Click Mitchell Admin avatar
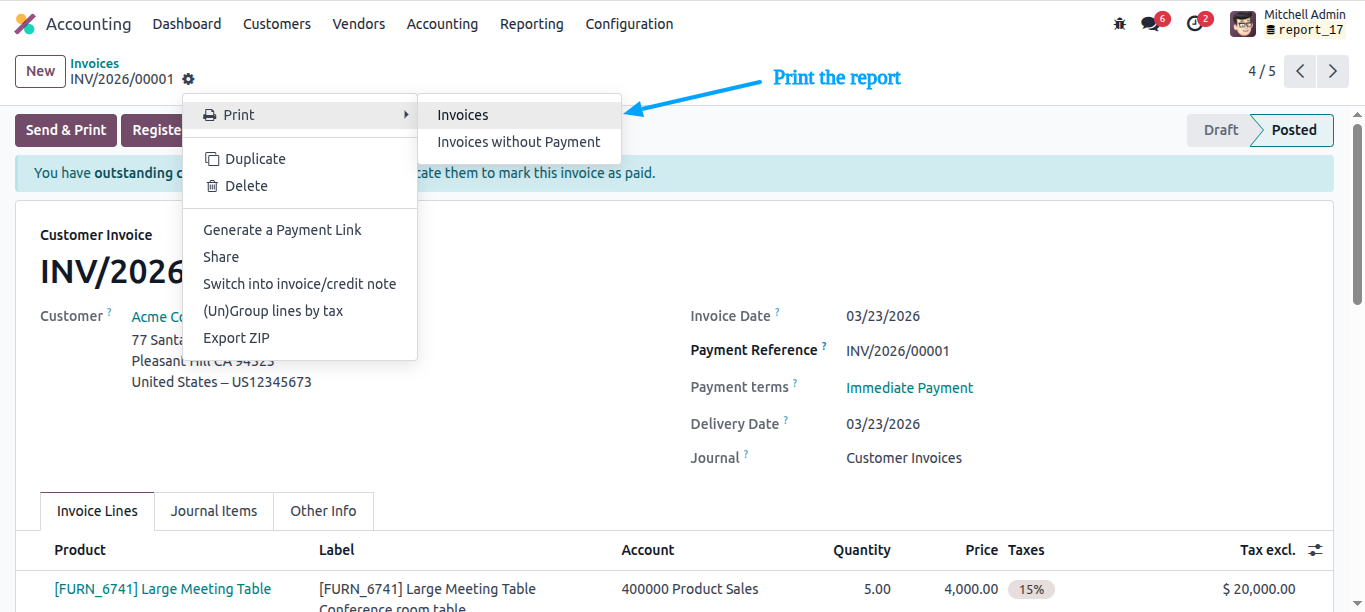This screenshot has height=612, width=1365. click(x=1243, y=24)
